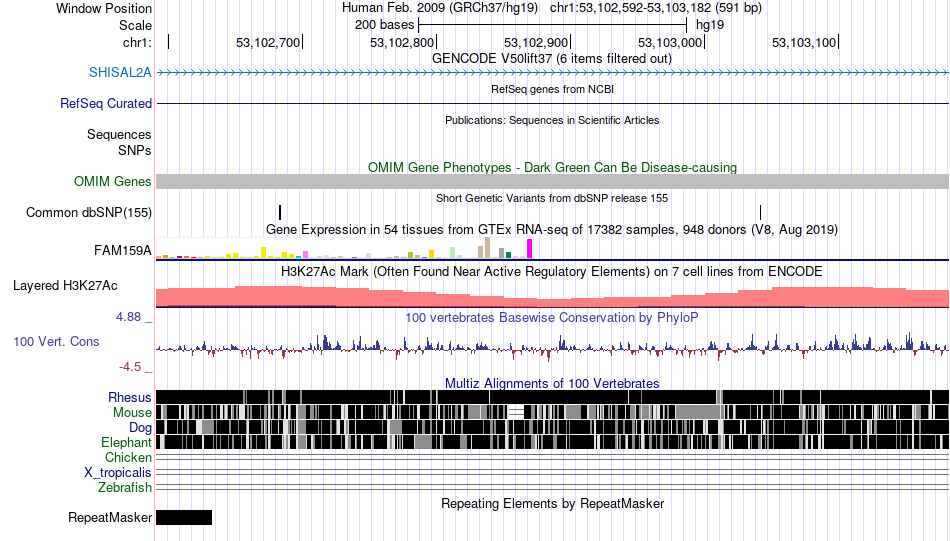Select the Chicken alignment row label

click(128, 457)
